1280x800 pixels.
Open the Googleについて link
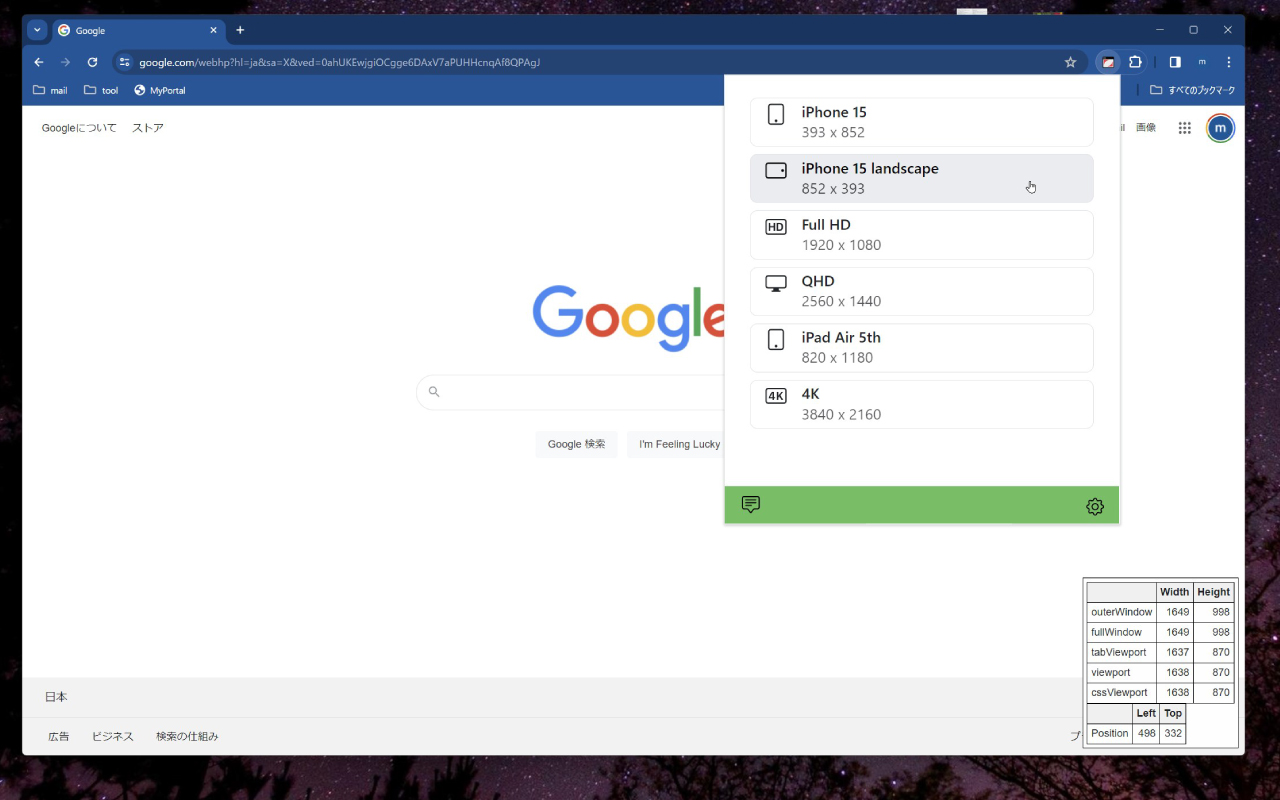tap(79, 128)
